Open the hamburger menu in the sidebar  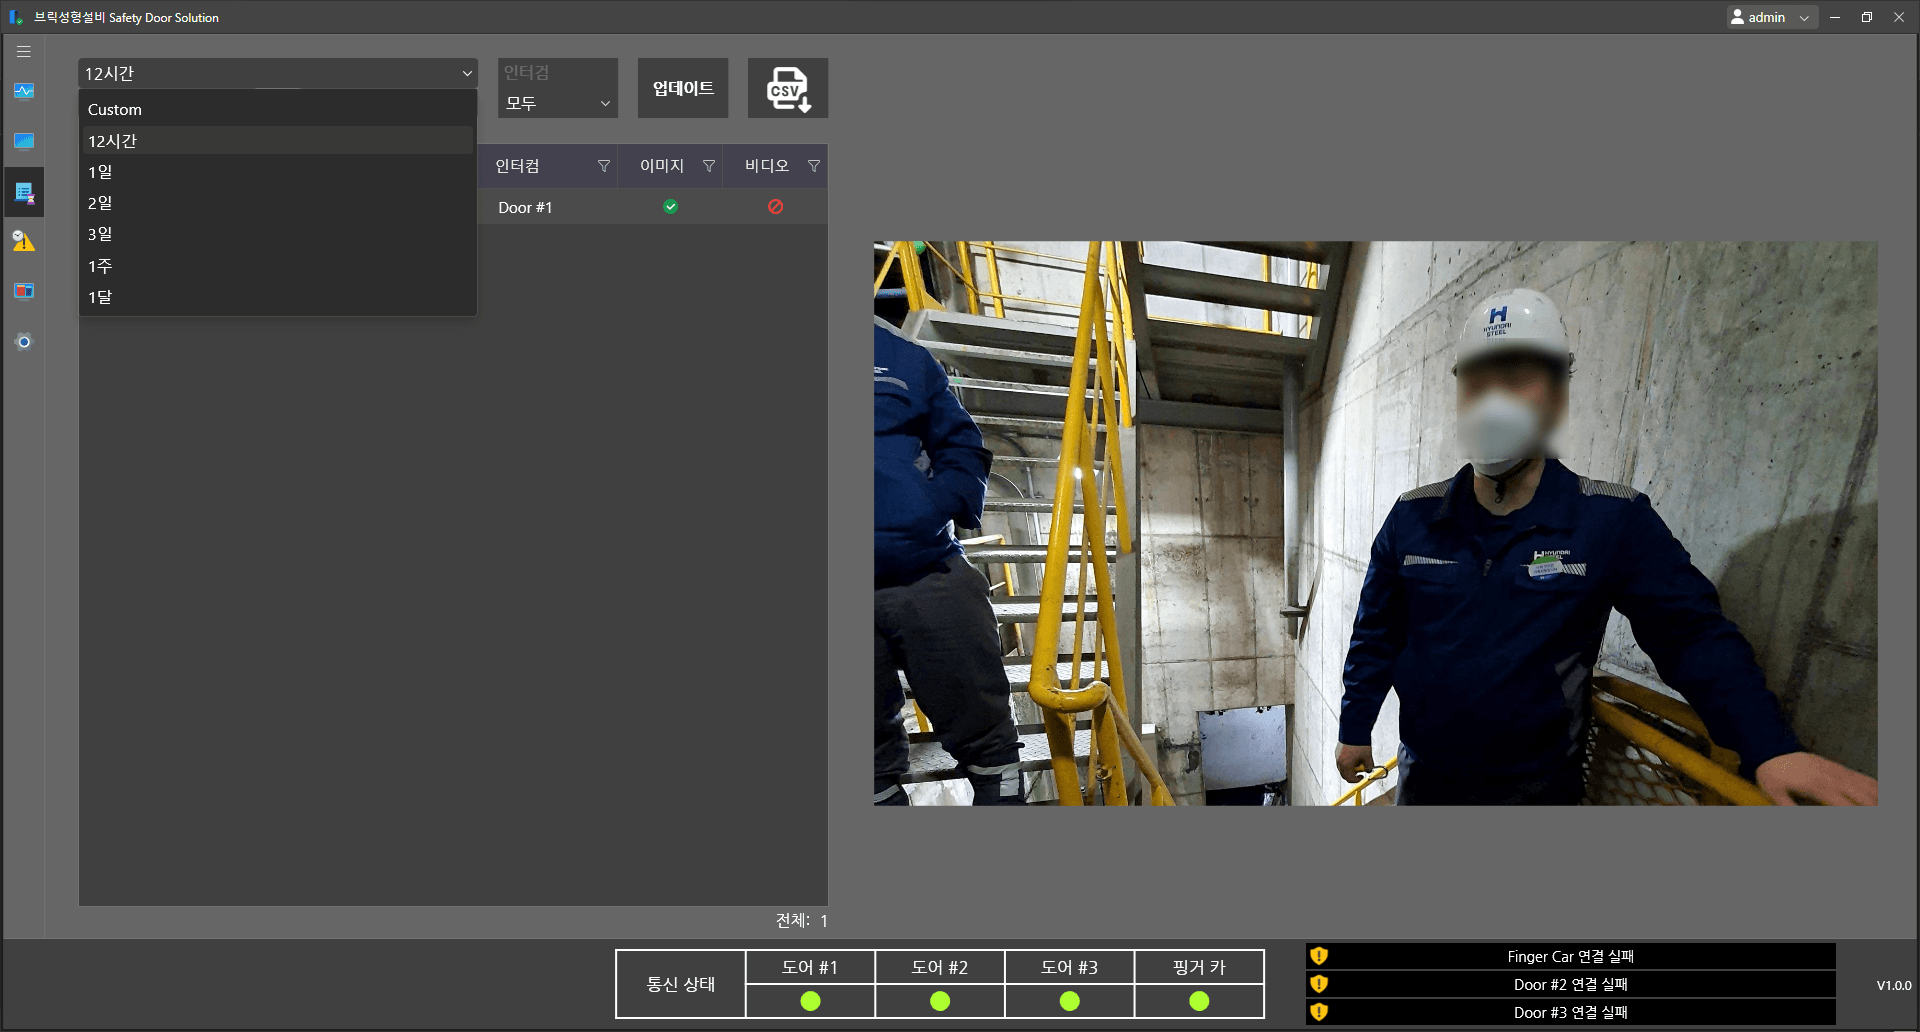tap(23, 51)
